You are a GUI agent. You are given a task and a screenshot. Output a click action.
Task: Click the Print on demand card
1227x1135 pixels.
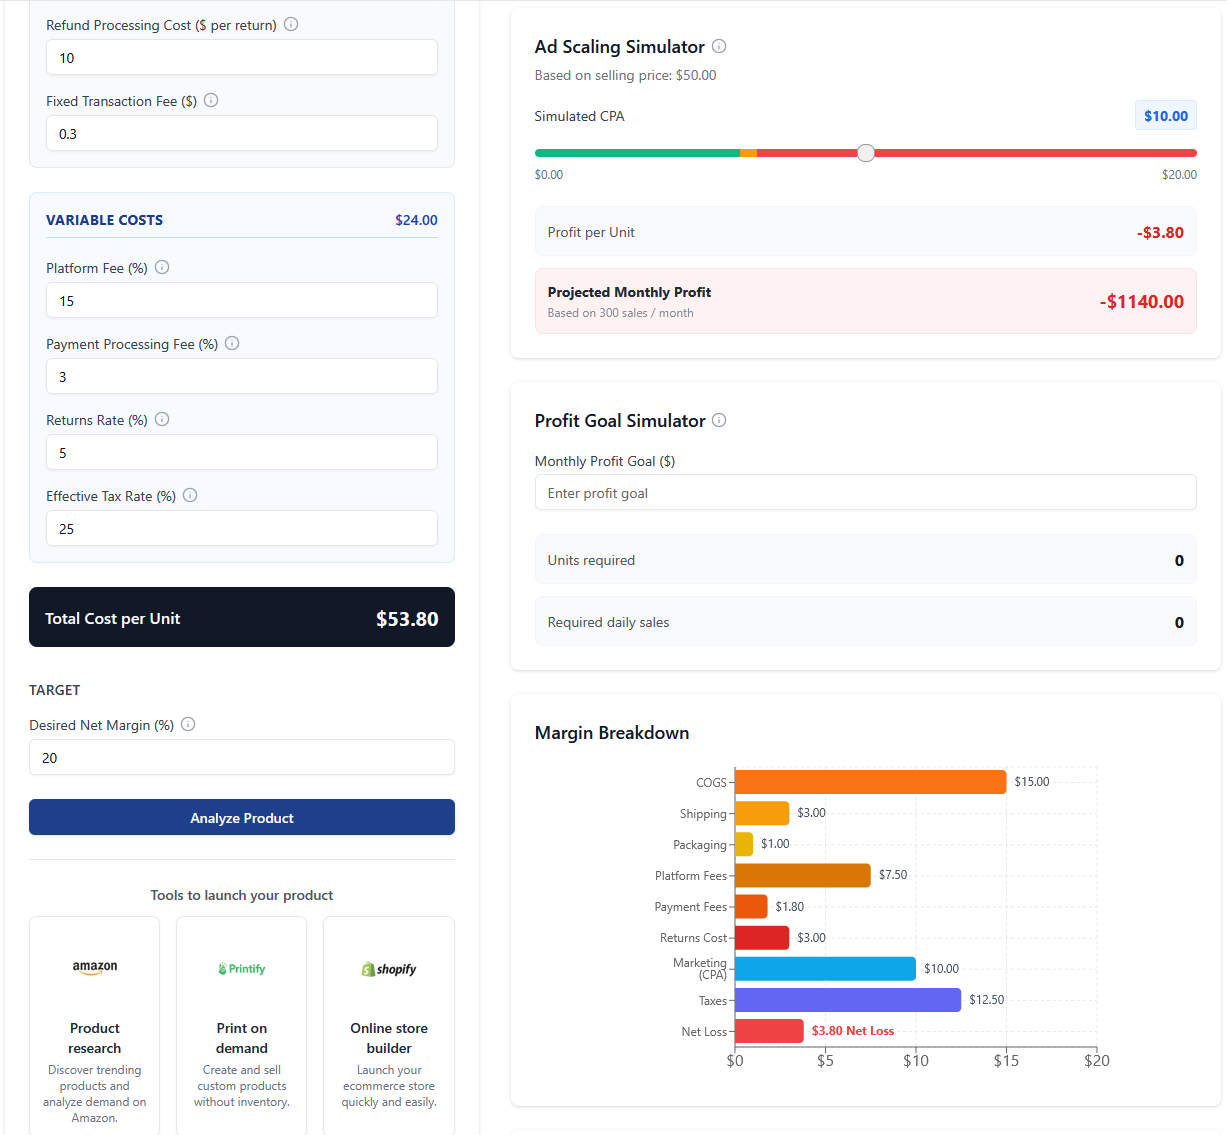coord(241,1024)
